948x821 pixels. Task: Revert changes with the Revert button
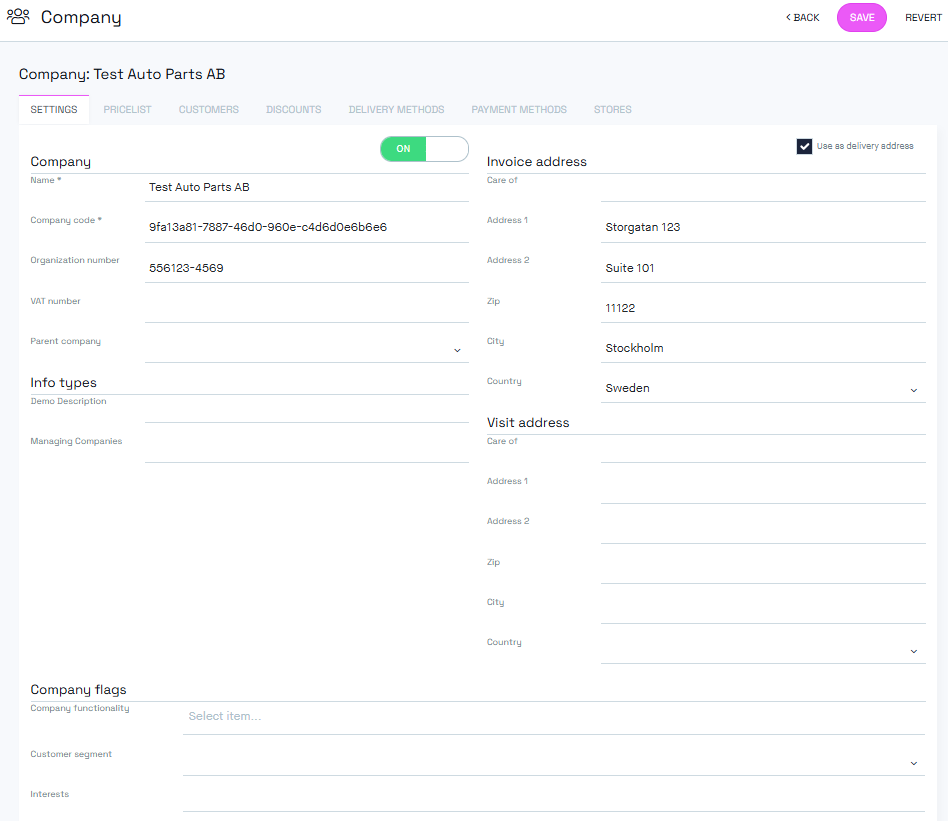point(923,18)
